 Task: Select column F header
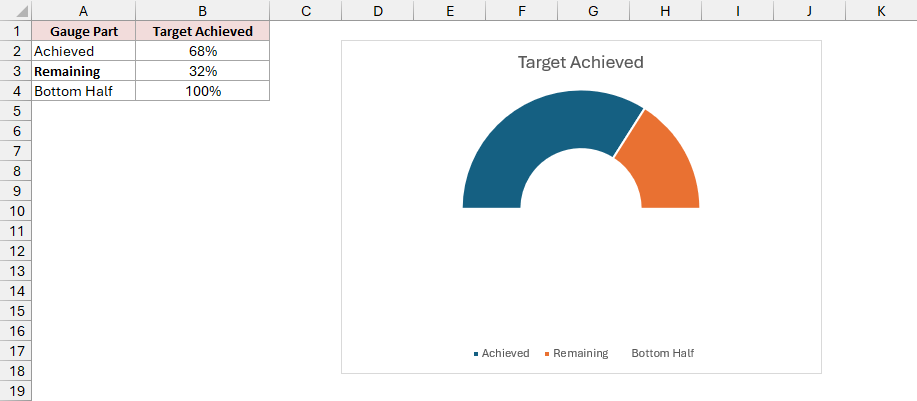point(521,11)
